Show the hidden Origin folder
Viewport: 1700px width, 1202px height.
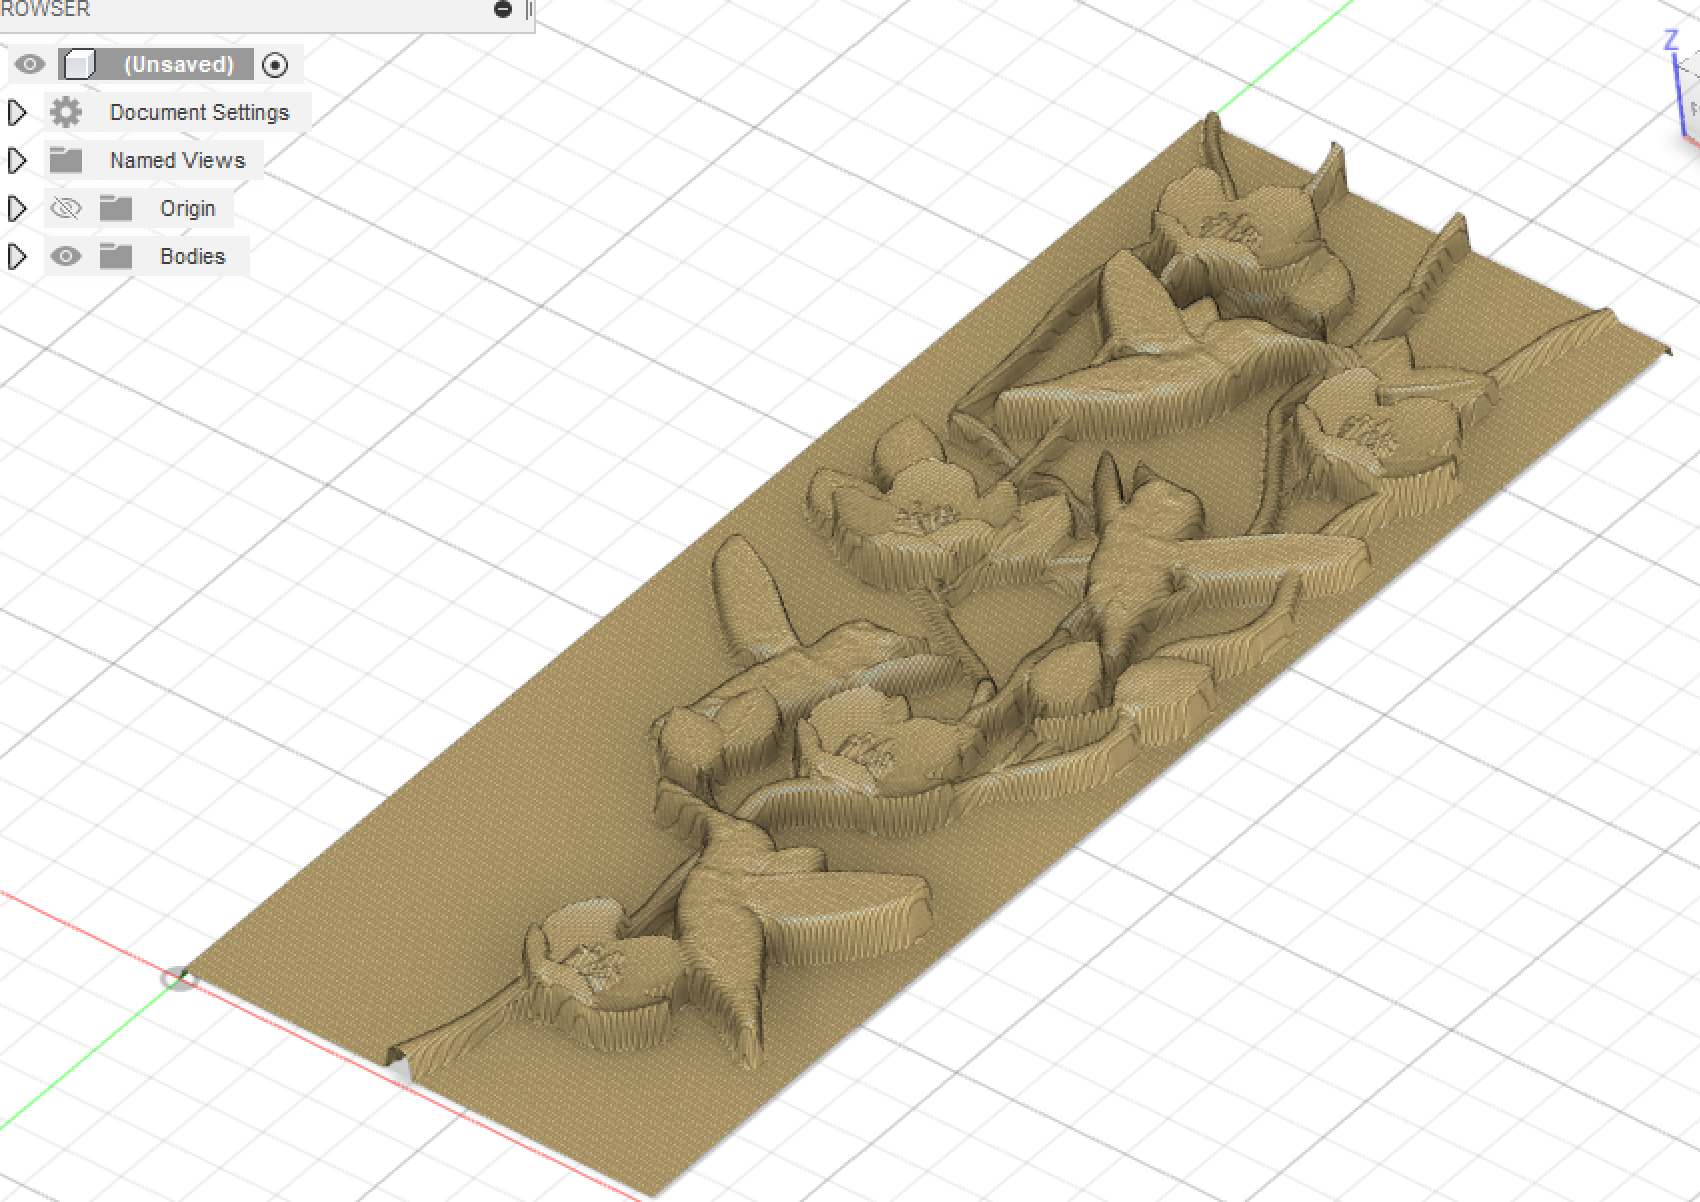click(66, 209)
